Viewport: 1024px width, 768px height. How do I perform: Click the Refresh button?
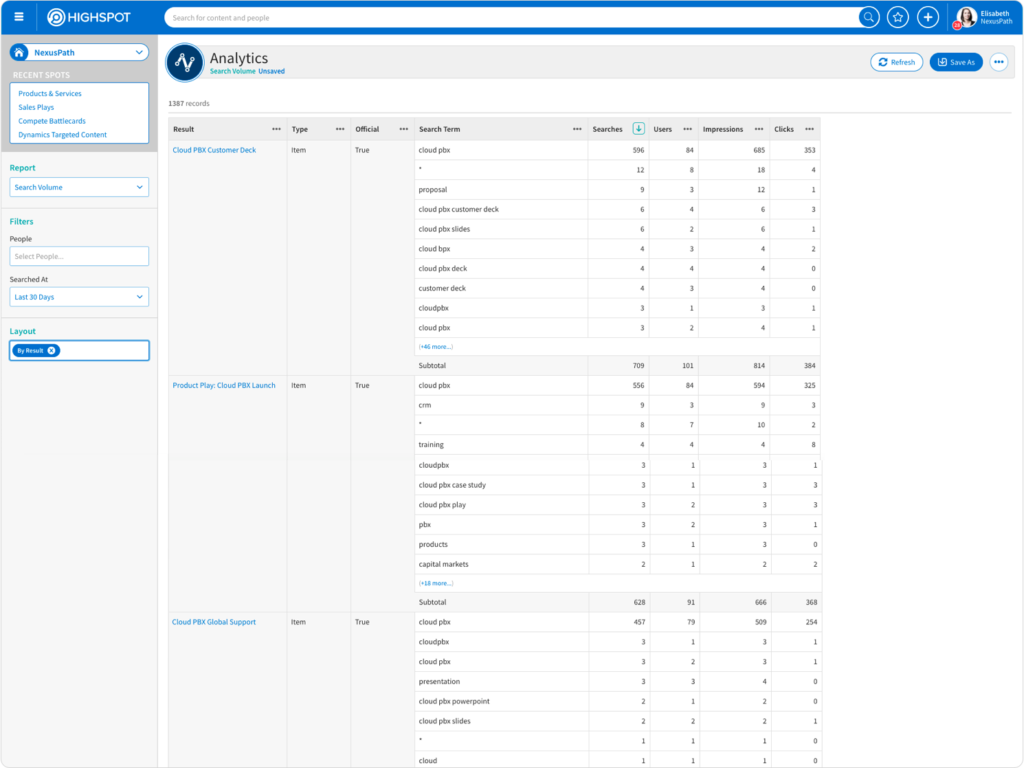(896, 62)
